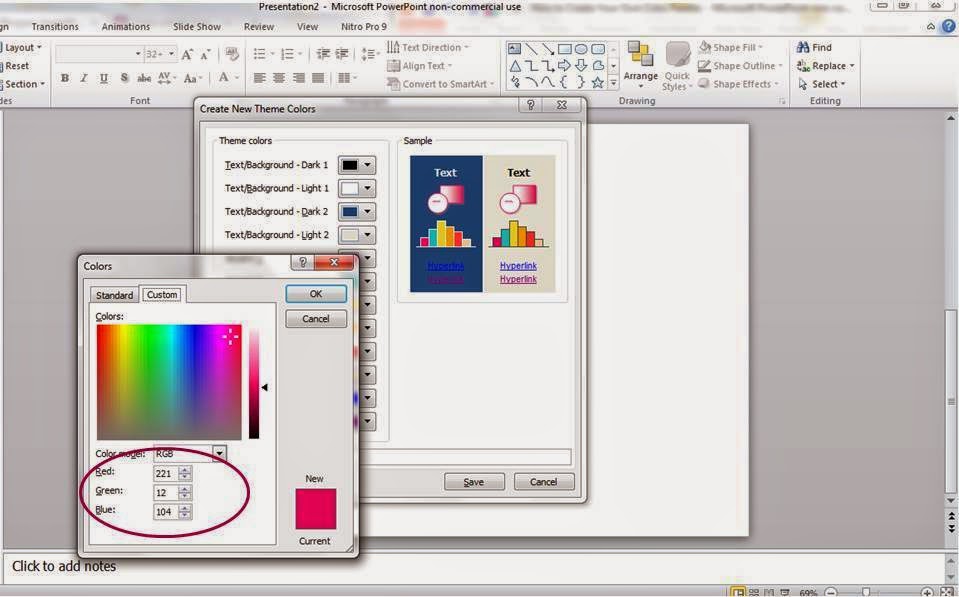Image resolution: width=959 pixels, height=597 pixels.
Task: Open the Color model dropdown
Action: tap(218, 453)
